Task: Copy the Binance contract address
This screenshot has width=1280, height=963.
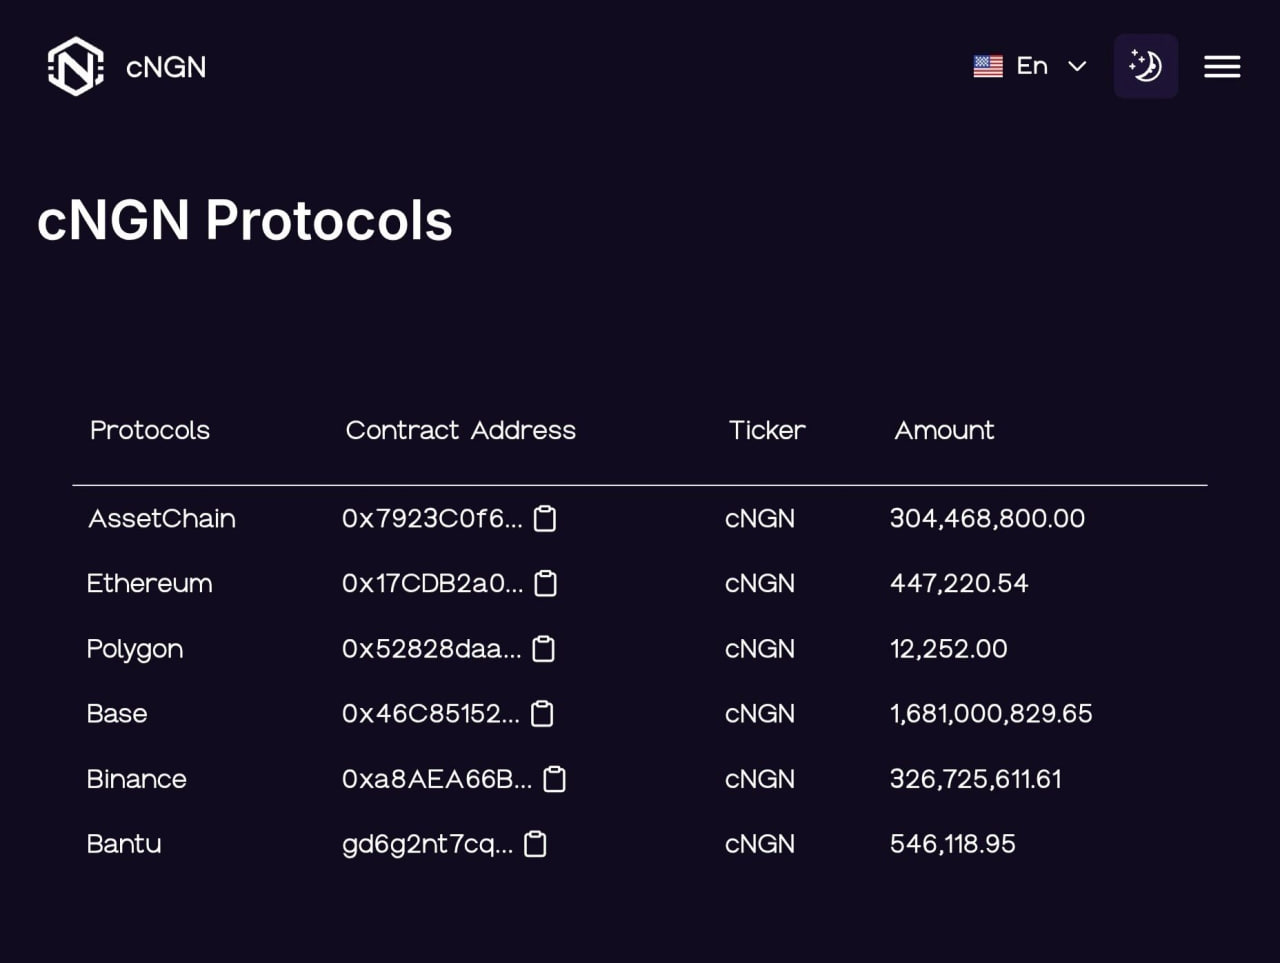Action: [x=555, y=779]
